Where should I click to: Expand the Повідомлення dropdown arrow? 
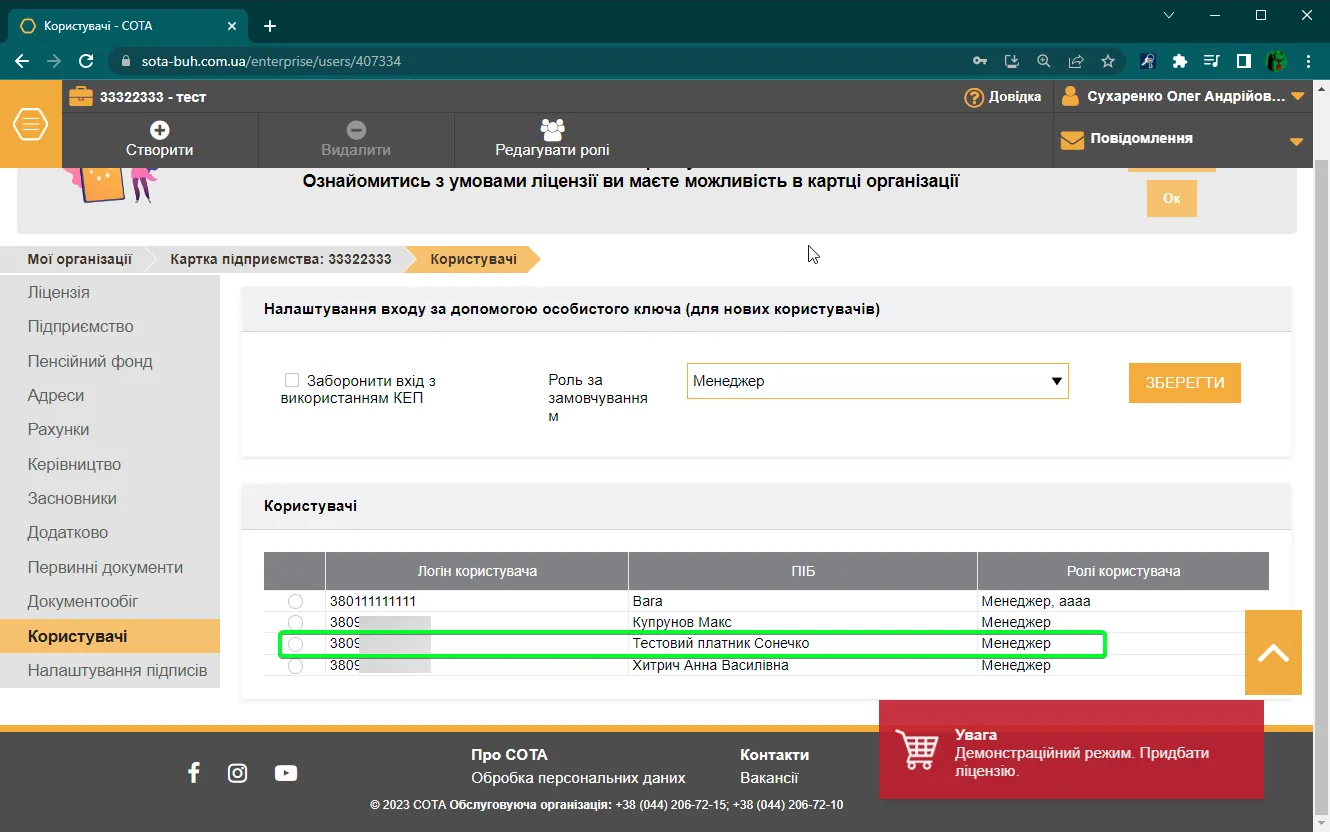pos(1298,142)
